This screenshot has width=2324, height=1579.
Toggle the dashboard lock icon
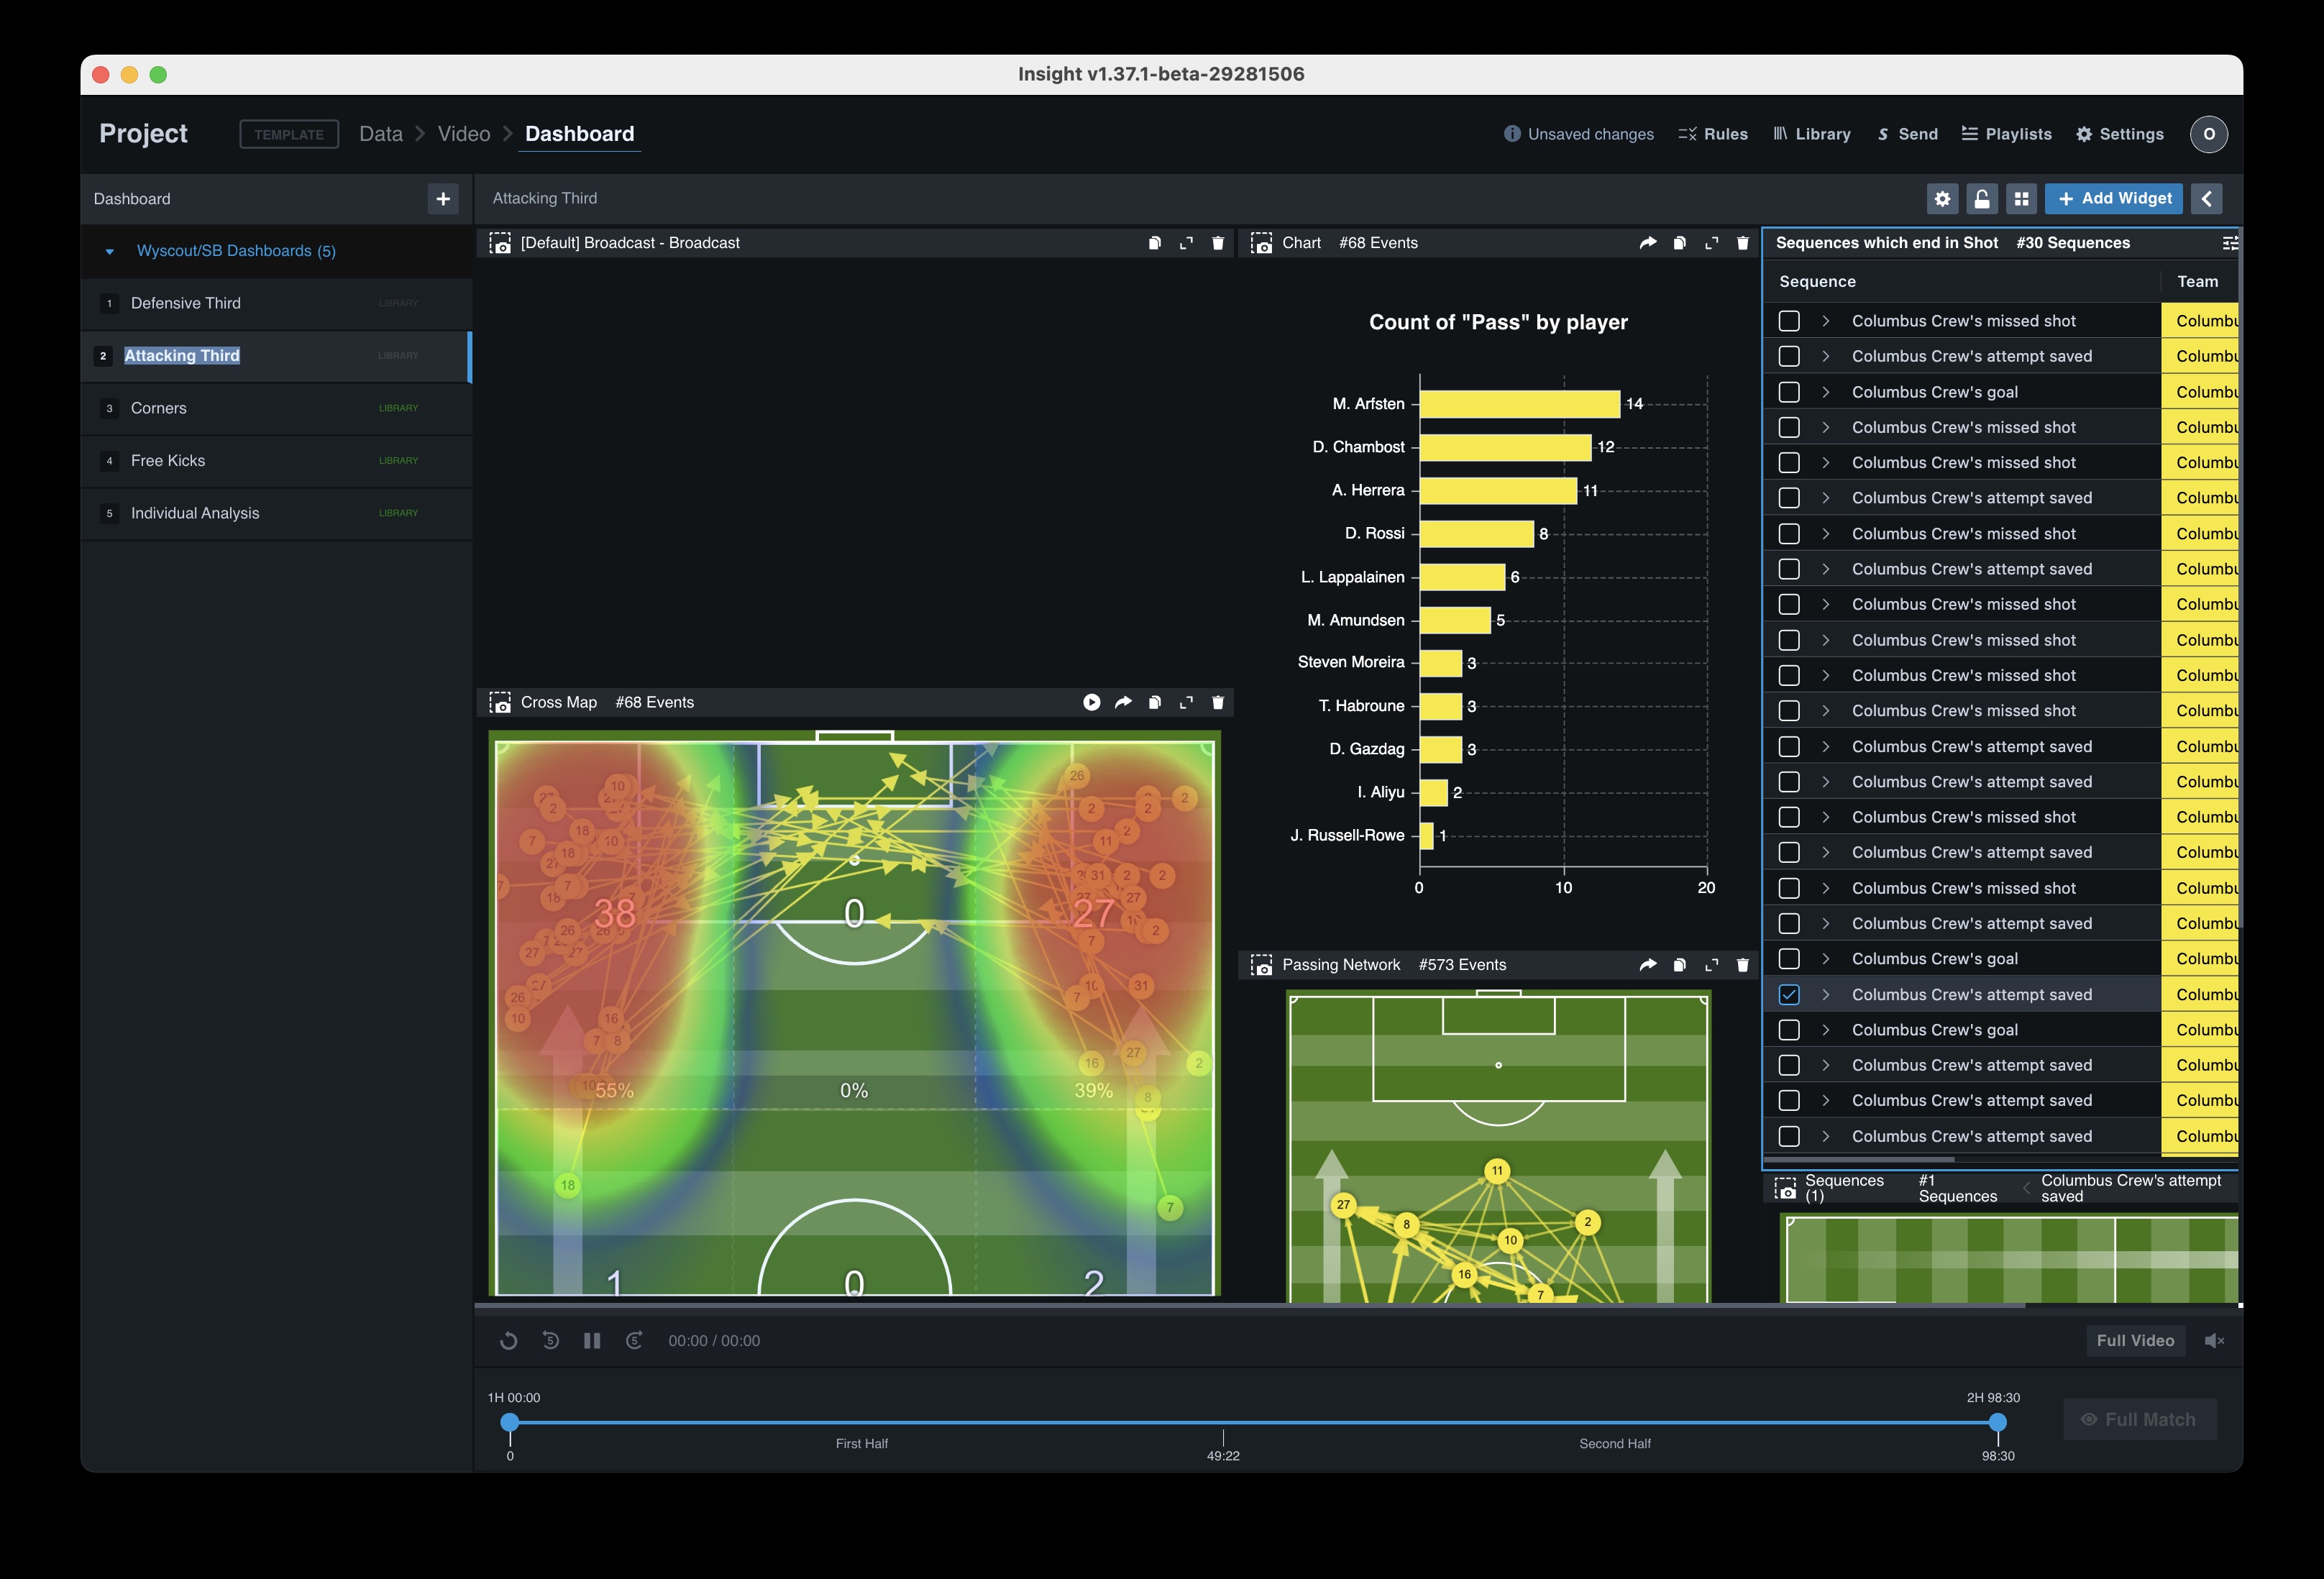tap(1981, 198)
